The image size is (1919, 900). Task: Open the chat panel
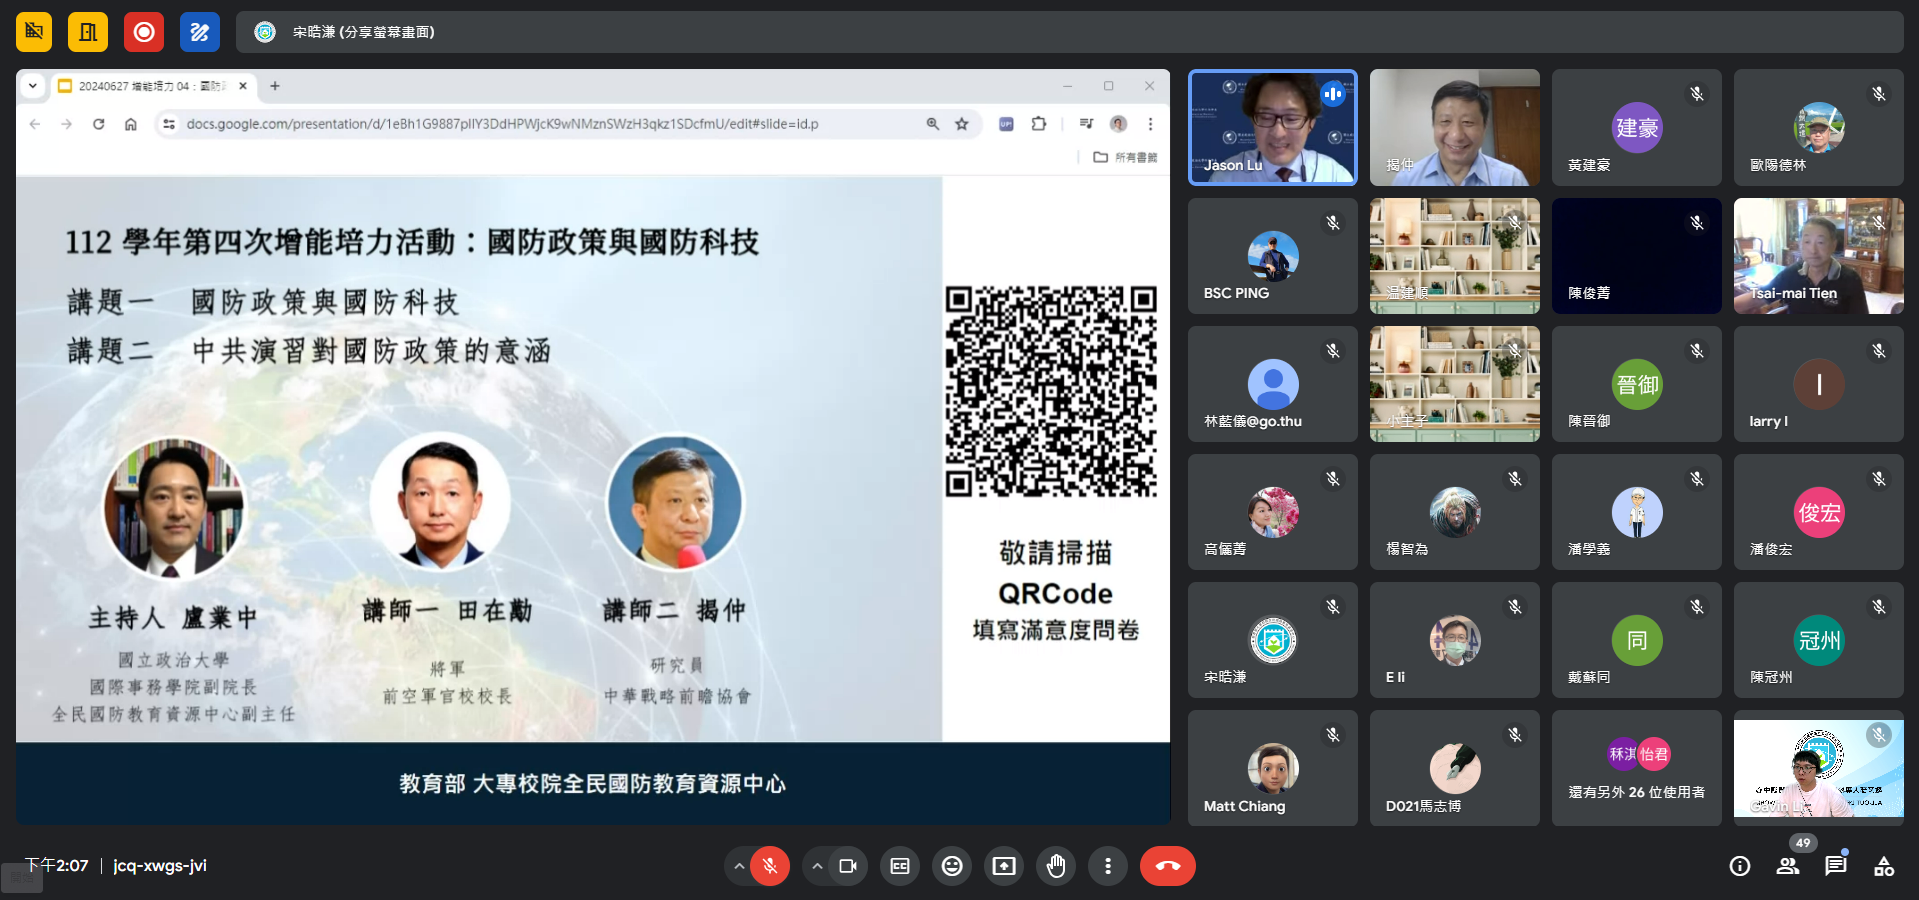coord(1836,866)
